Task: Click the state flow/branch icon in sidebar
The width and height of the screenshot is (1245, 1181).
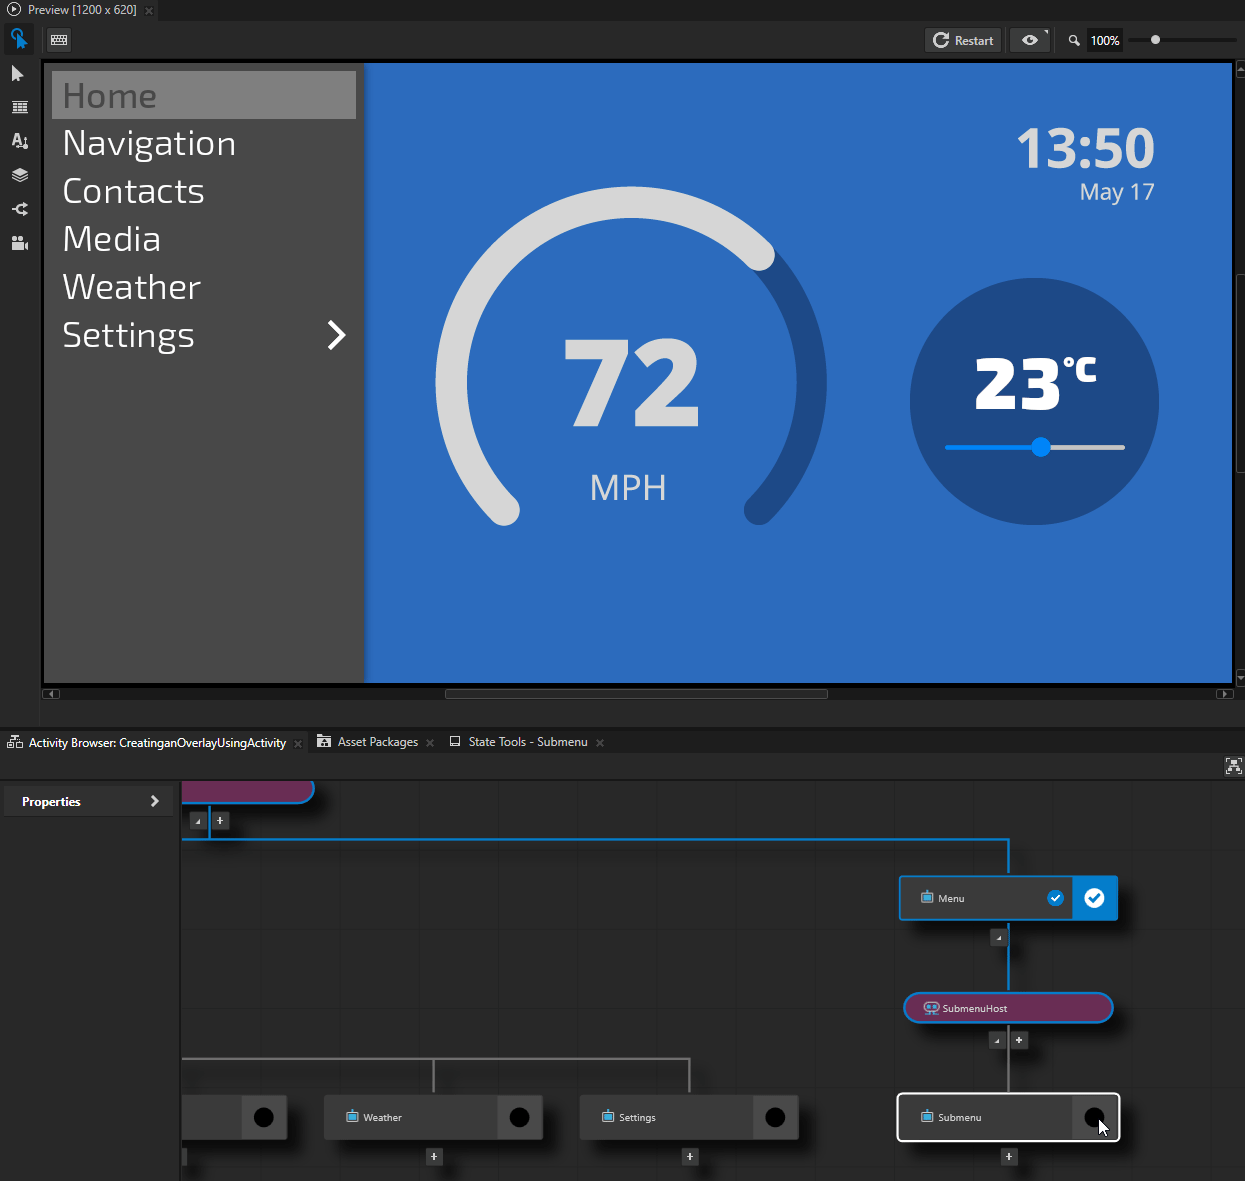Action: click(x=19, y=209)
